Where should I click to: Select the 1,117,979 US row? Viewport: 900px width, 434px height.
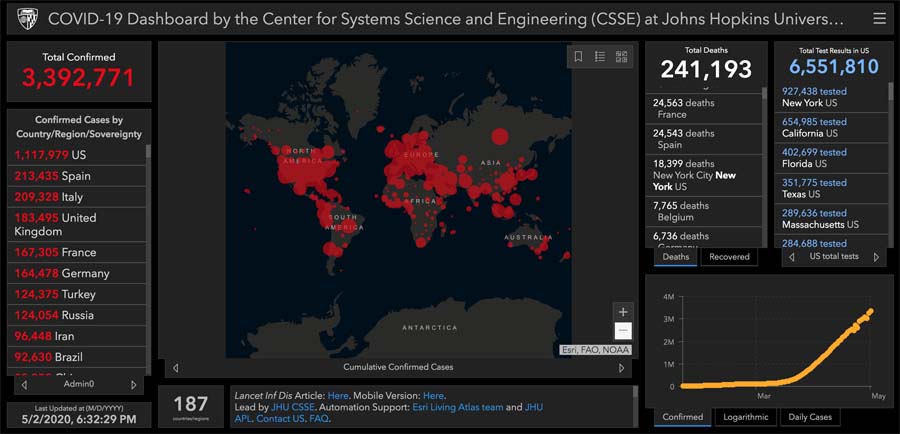77,155
